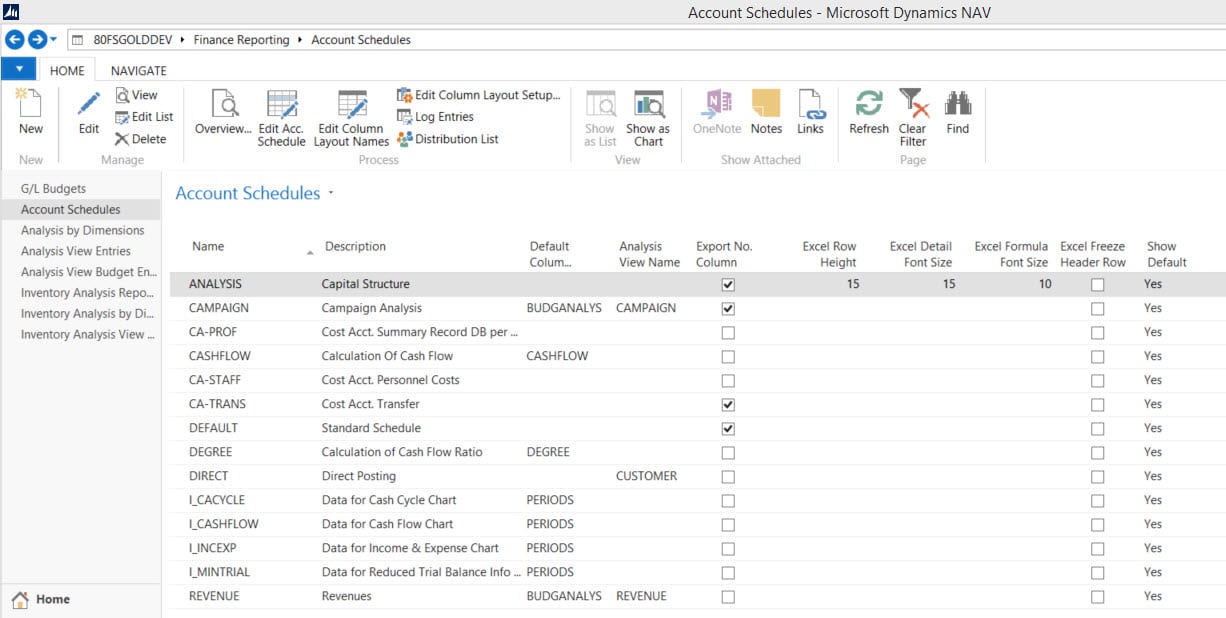
Task: Check Excel Freeze Header Row for REVENUE
Action: [x=1098, y=596]
